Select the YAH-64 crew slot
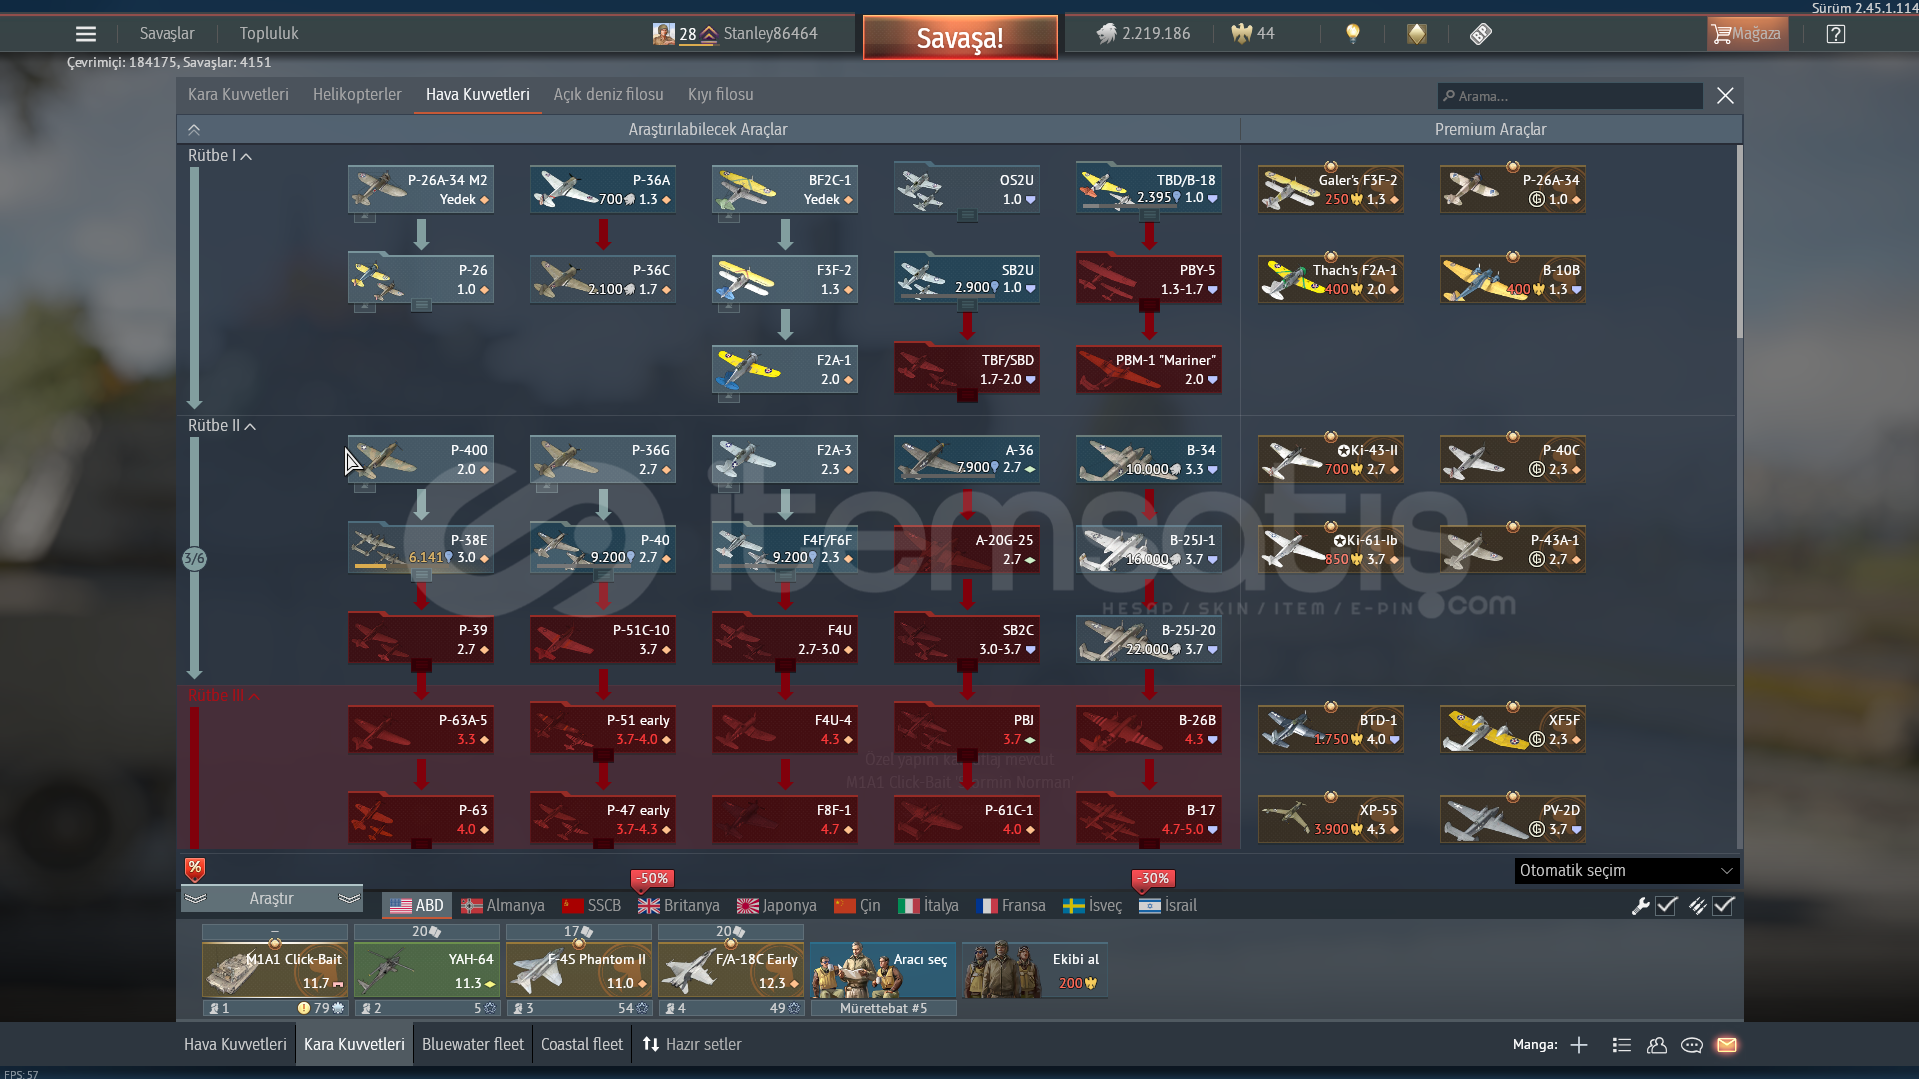Viewport: 1919px width, 1079px height. click(427, 970)
